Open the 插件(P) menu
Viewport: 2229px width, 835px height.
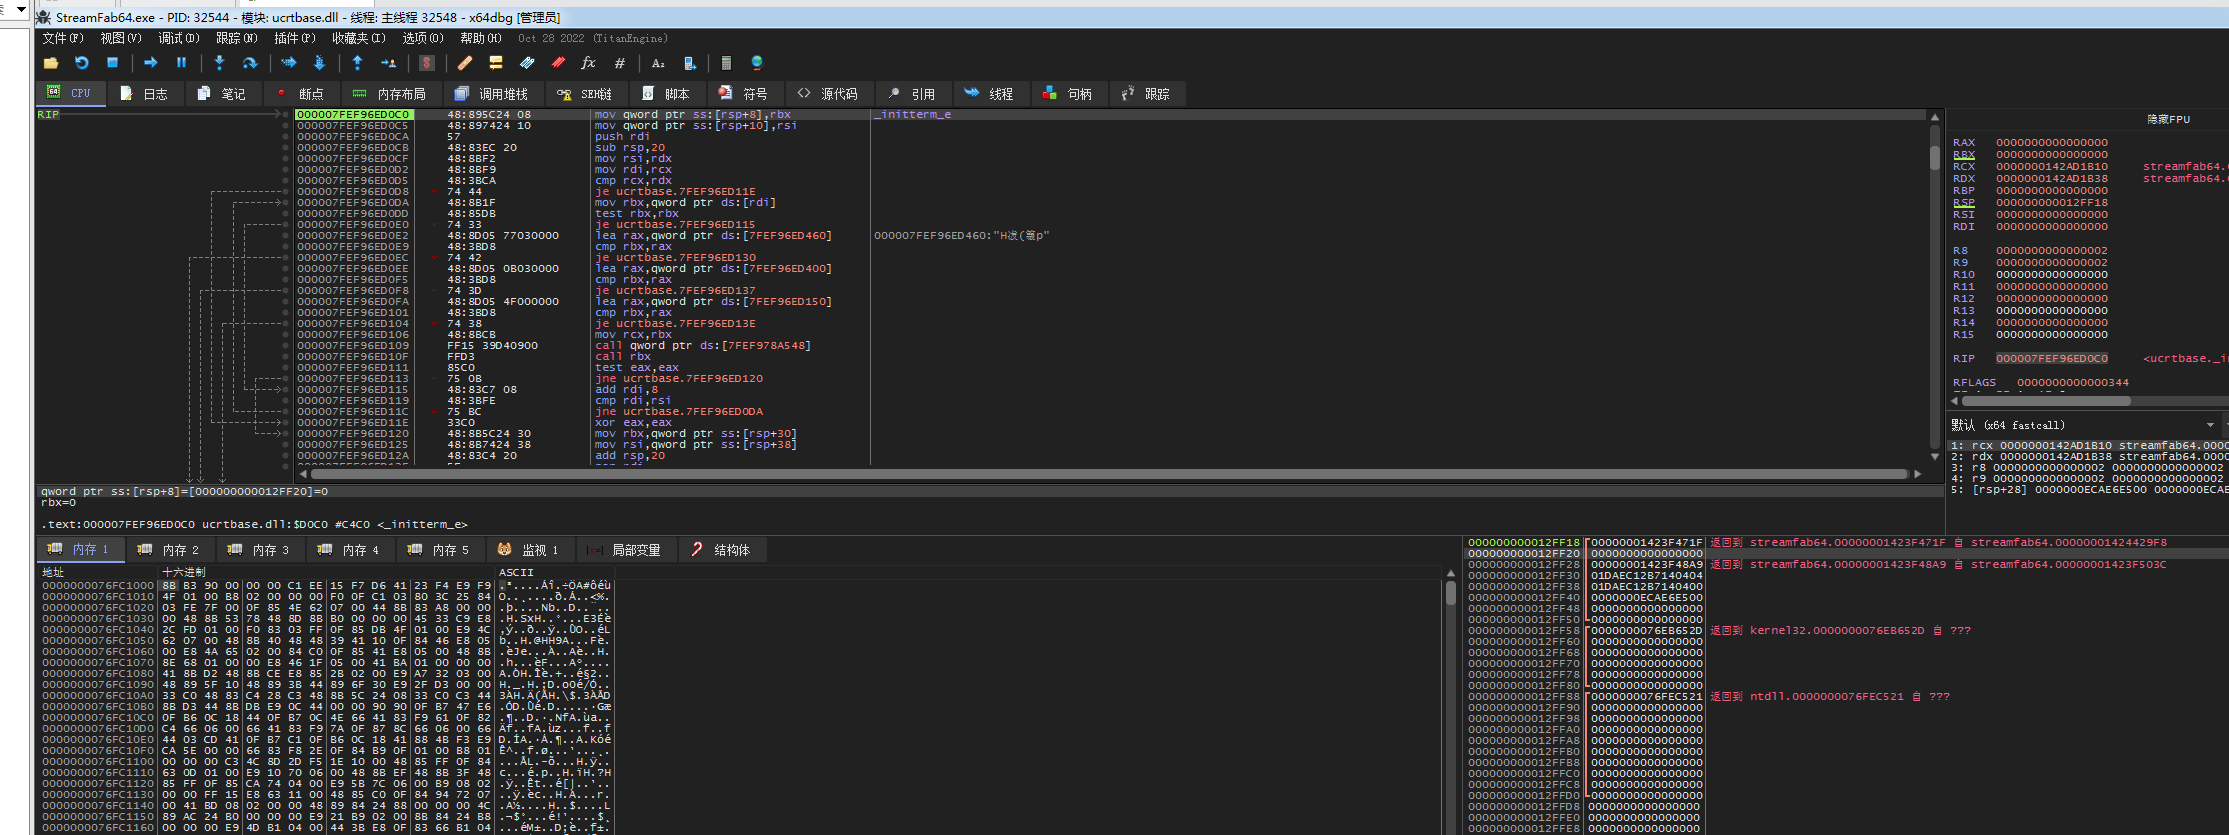[295, 38]
